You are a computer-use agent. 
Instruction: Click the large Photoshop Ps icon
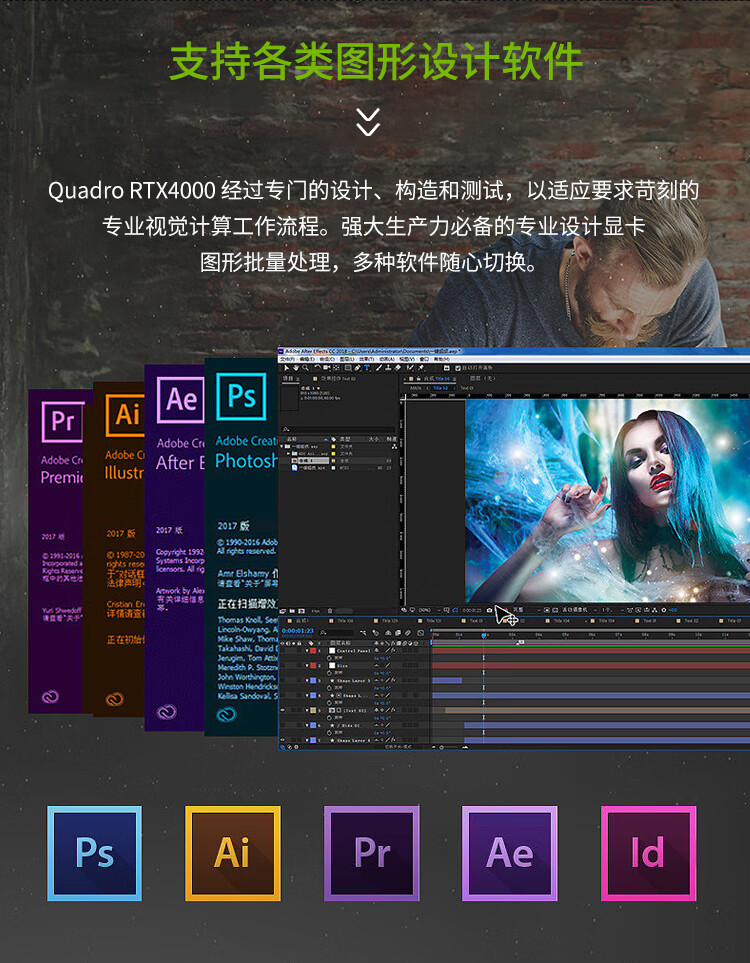pyautogui.click(x=95, y=853)
